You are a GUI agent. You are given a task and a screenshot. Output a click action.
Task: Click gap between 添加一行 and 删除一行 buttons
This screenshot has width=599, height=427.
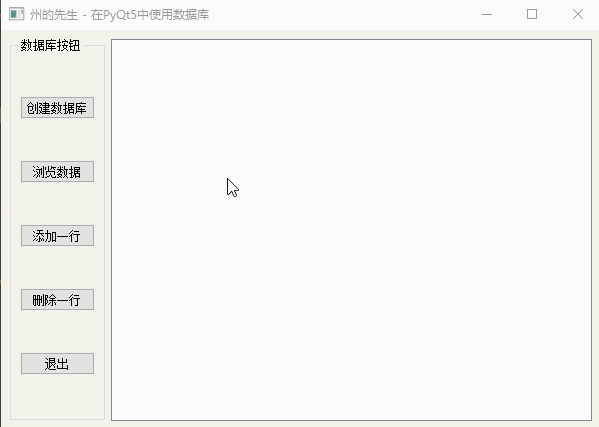57,267
